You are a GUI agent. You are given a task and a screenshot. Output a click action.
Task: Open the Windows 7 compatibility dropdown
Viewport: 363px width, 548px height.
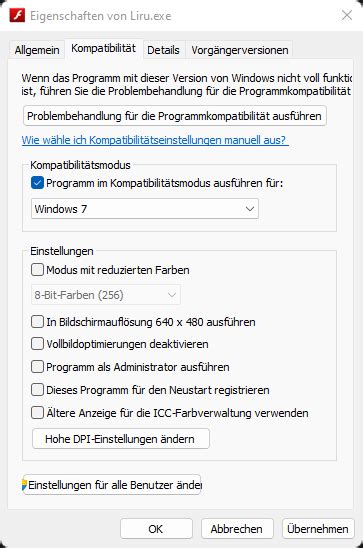pyautogui.click(x=145, y=209)
